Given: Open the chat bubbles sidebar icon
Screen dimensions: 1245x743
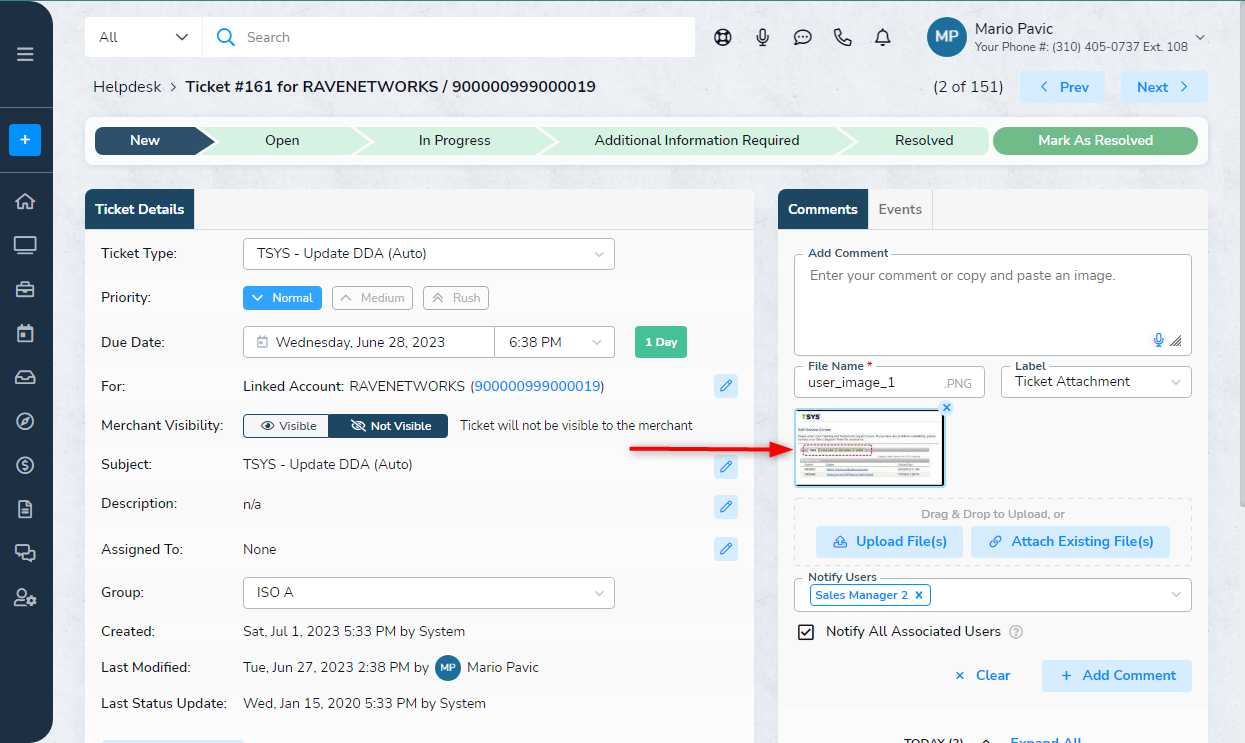Looking at the screenshot, I should point(26,553).
